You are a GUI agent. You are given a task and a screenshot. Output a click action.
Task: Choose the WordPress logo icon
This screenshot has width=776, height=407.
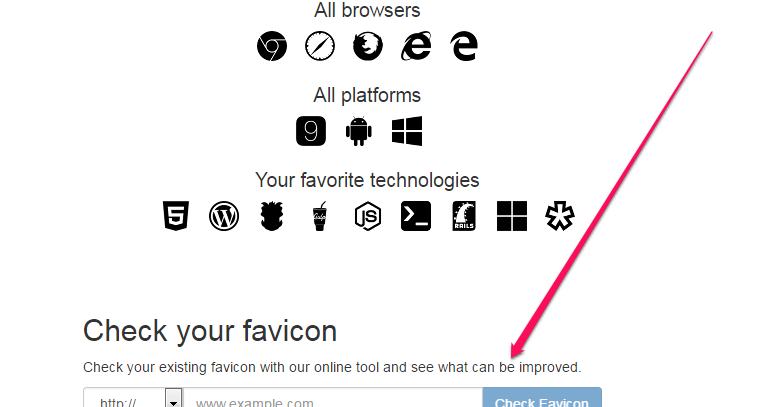coord(224,216)
